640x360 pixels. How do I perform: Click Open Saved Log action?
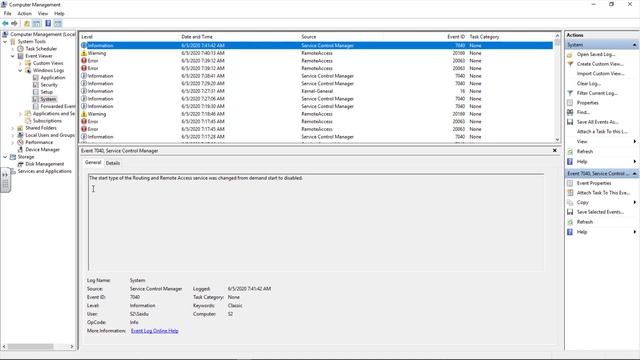pyautogui.click(x=596, y=54)
